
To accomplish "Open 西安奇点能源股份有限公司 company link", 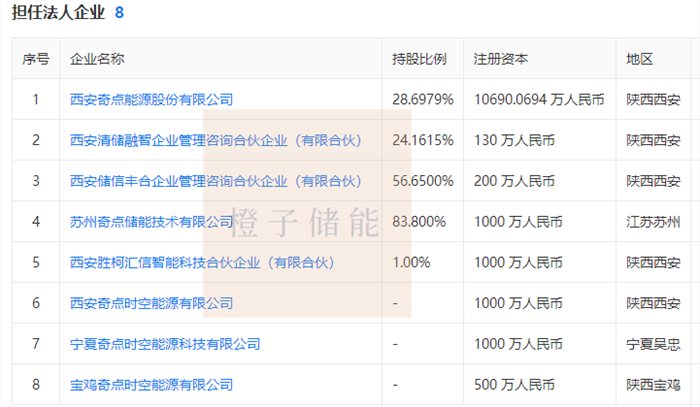I will pyautogui.click(x=151, y=100).
